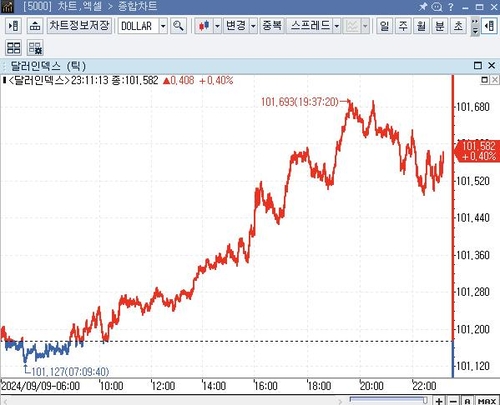Click the chart zoom slider bar
Viewport: 500px width, 405px height.
coord(389,400)
